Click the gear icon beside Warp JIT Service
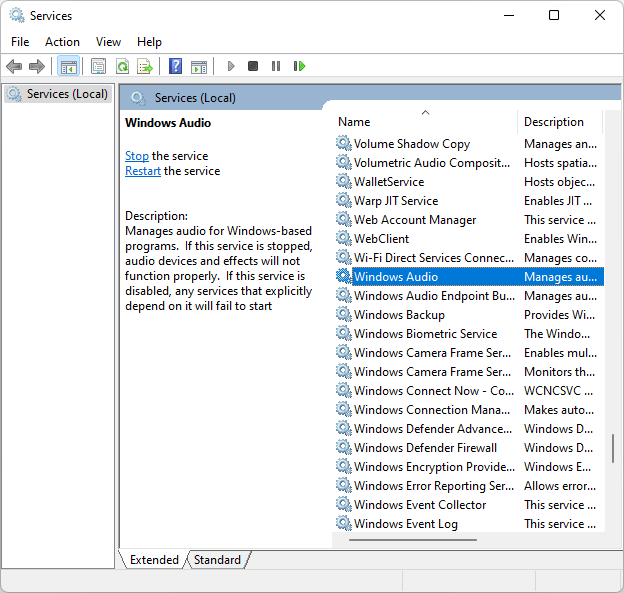 click(344, 201)
